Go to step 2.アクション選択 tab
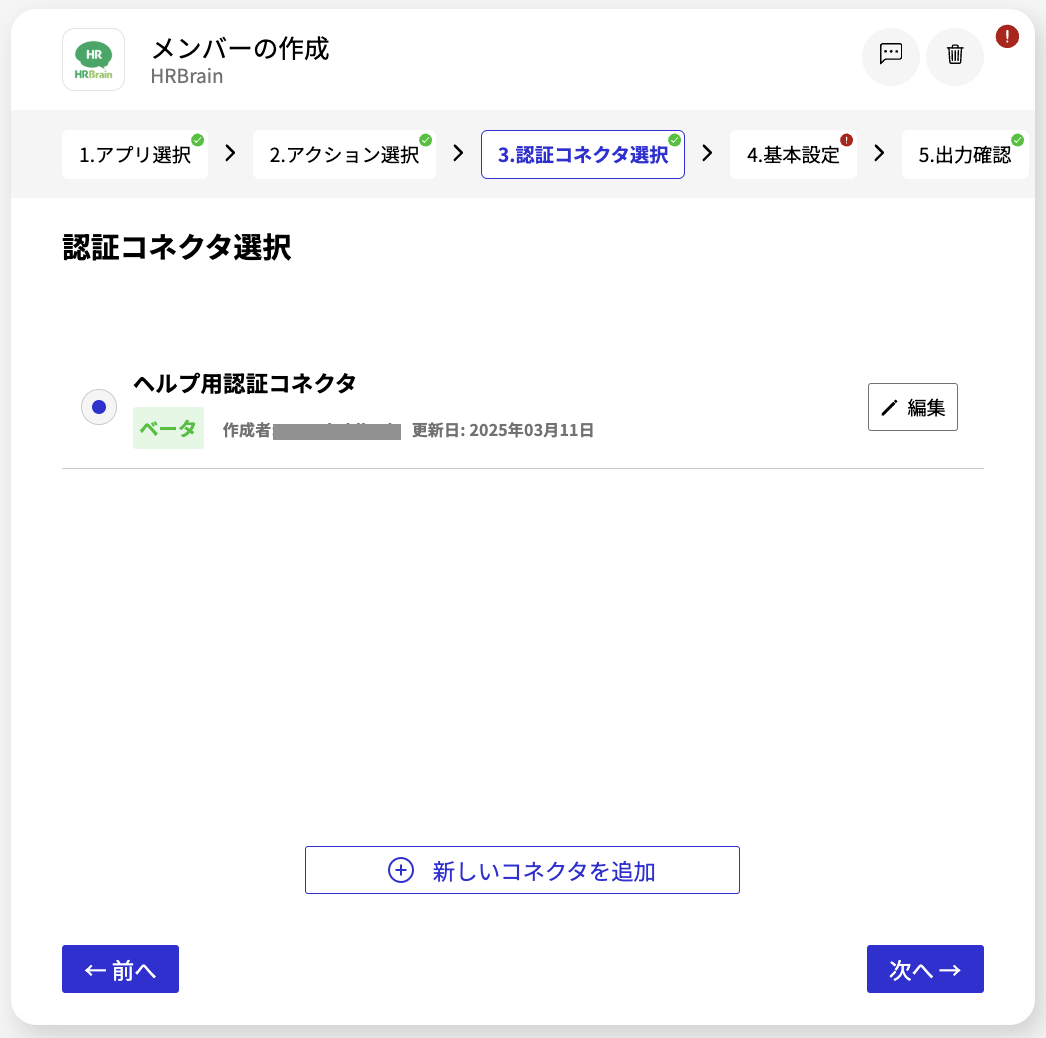1046x1038 pixels. point(344,155)
